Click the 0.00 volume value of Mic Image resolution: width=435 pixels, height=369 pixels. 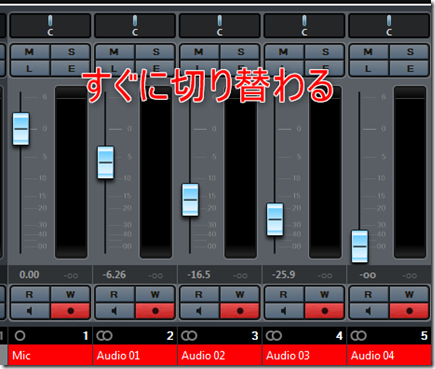tap(29, 275)
